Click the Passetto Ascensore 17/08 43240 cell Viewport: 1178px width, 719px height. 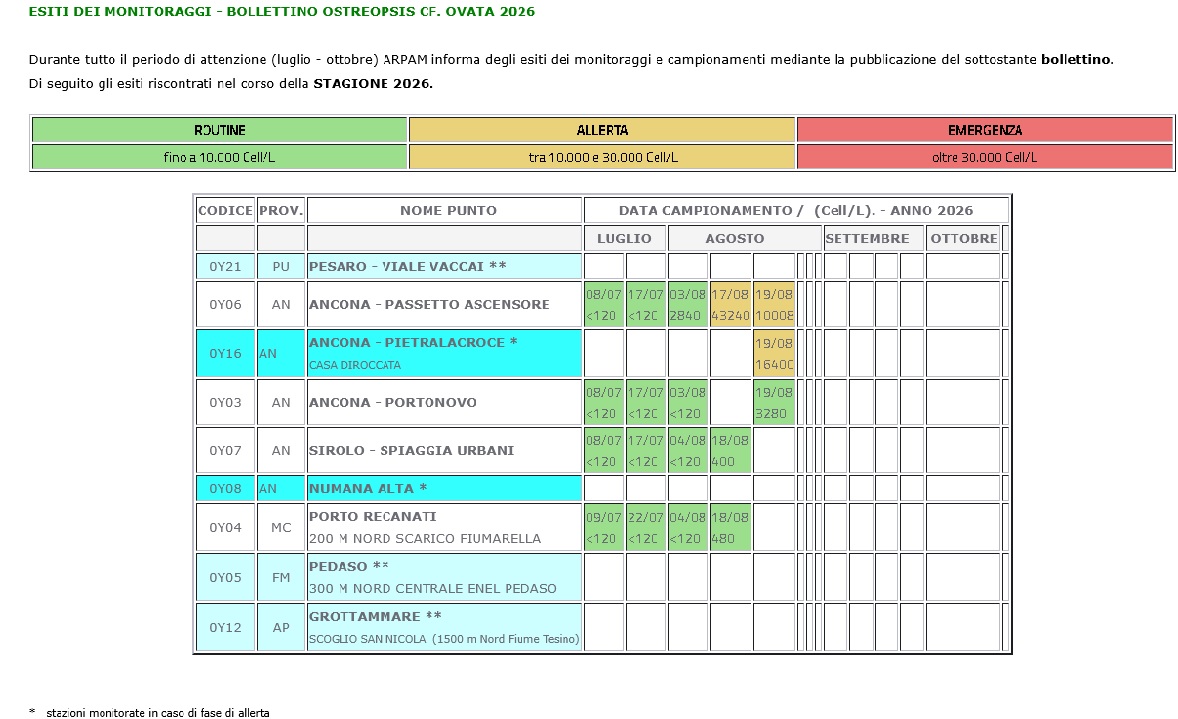pos(730,304)
